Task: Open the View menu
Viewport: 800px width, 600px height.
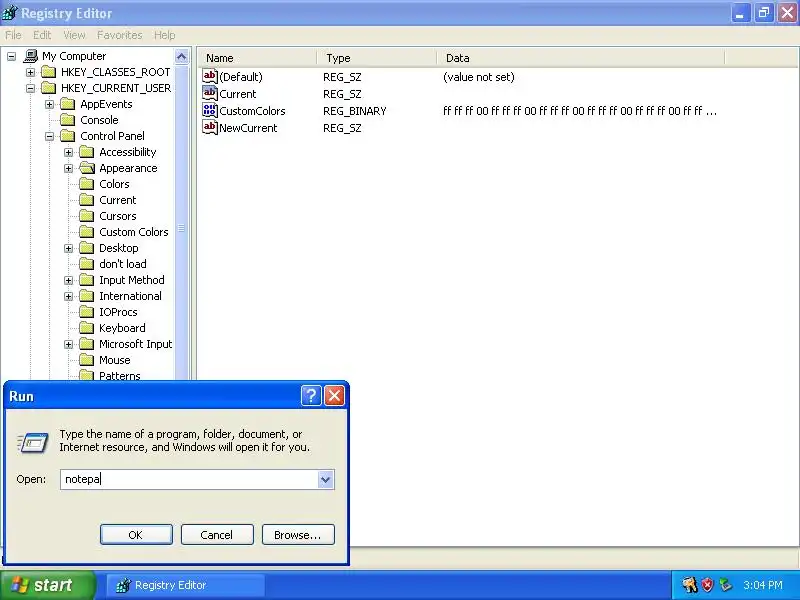Action: [x=74, y=35]
